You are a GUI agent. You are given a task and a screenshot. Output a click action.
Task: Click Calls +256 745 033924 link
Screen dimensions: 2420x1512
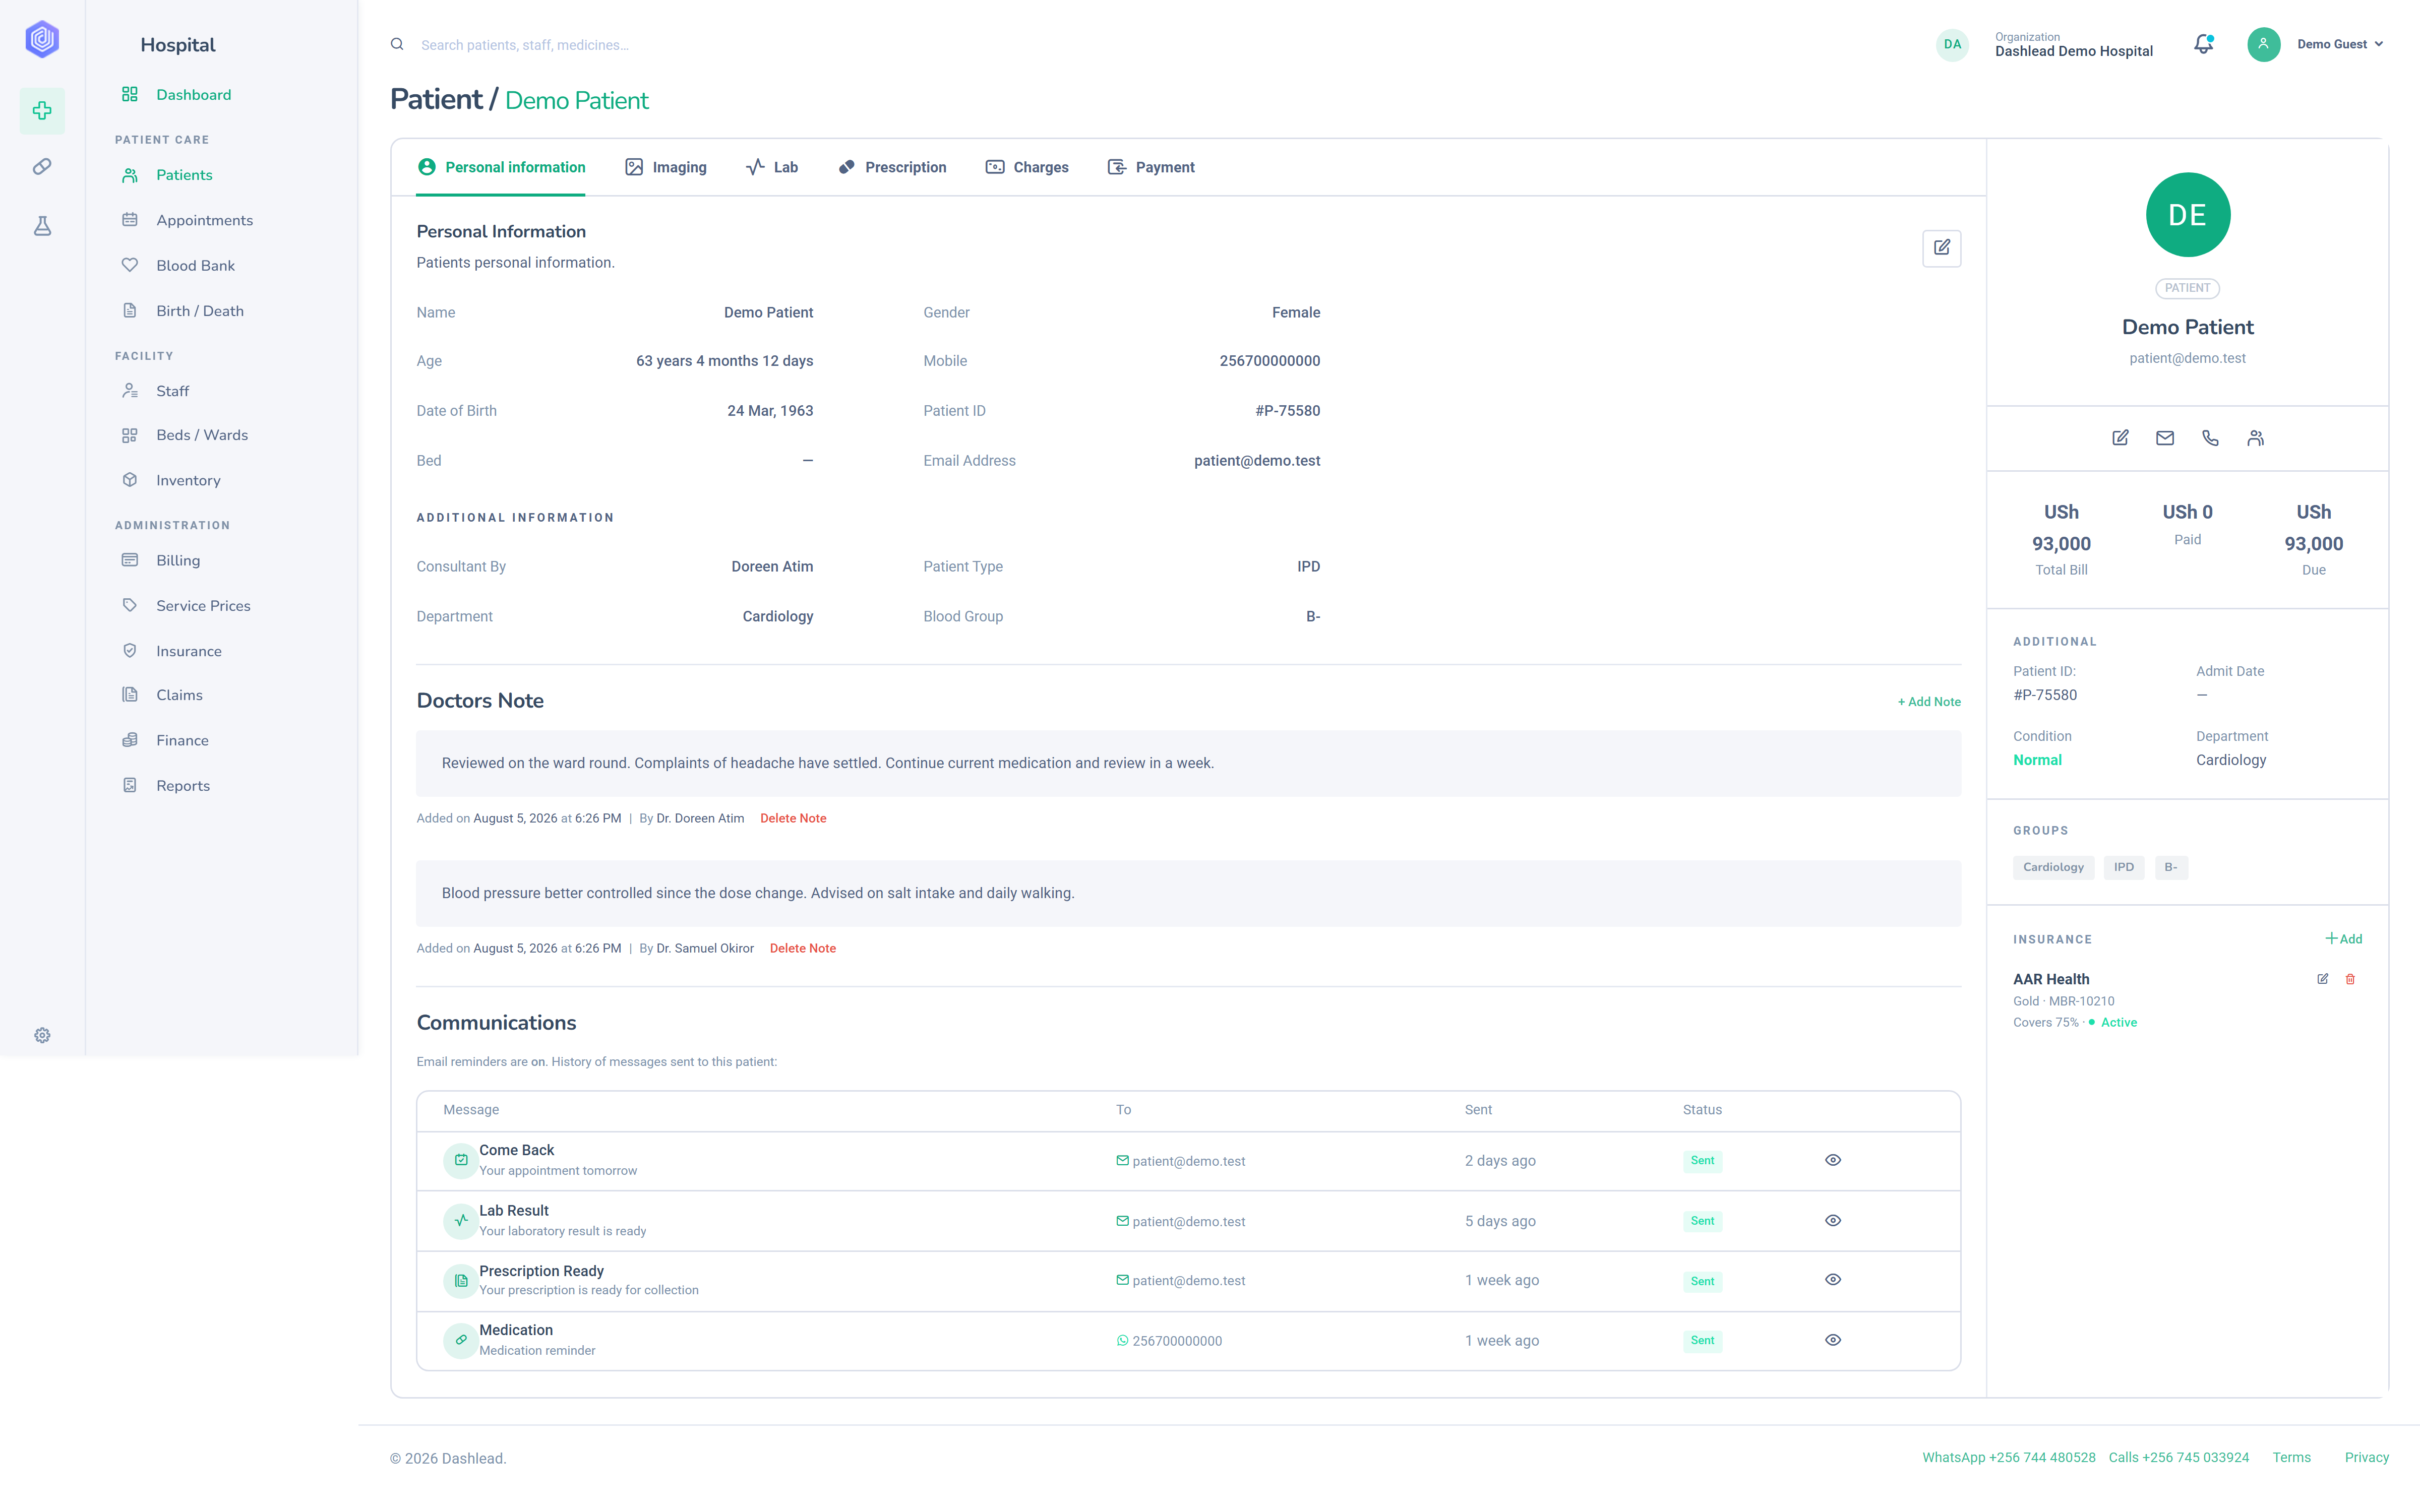tap(2178, 1457)
